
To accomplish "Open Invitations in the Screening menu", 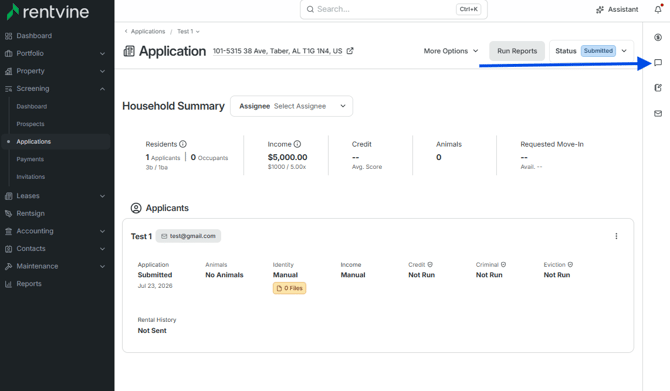I will point(30,176).
